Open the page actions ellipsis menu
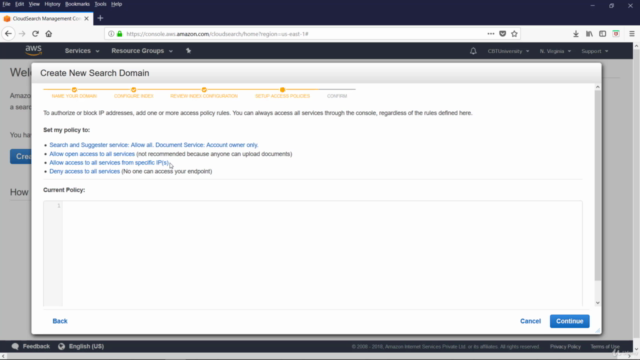The image size is (640, 360). (491, 34)
